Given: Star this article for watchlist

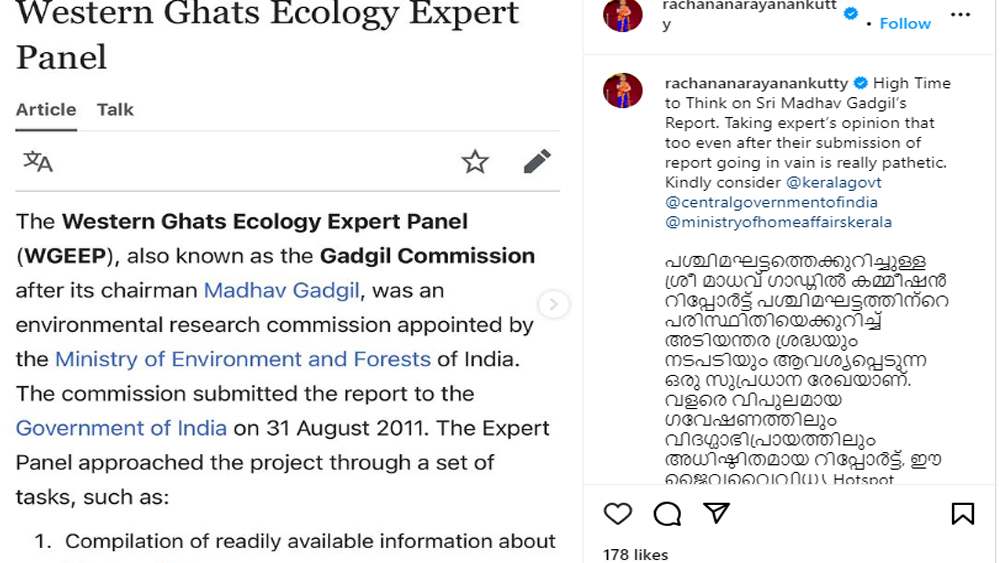Looking at the screenshot, I should click(475, 161).
